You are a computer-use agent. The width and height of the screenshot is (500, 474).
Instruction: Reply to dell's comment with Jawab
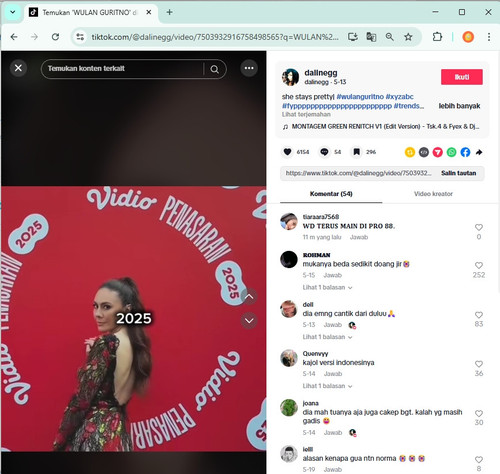333,325
